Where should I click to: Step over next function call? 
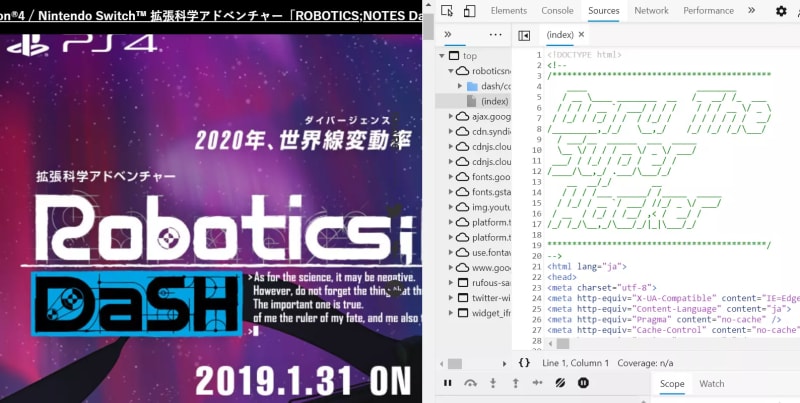click(470, 383)
